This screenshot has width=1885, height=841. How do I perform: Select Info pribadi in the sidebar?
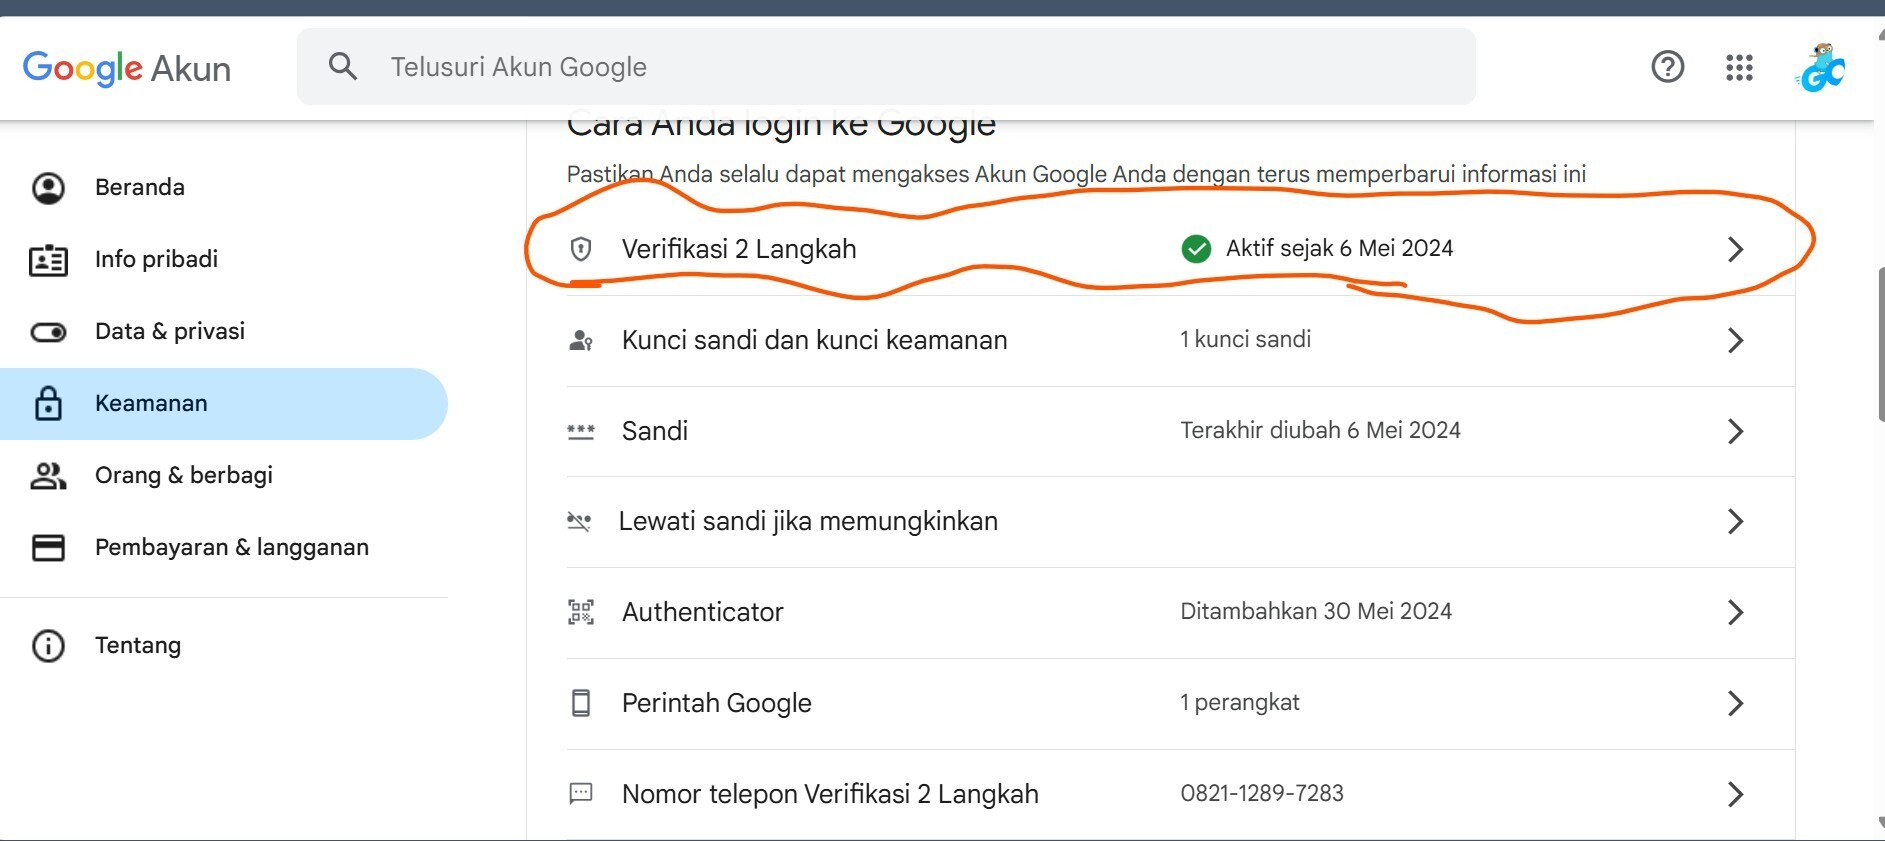pyautogui.click(x=224, y=260)
